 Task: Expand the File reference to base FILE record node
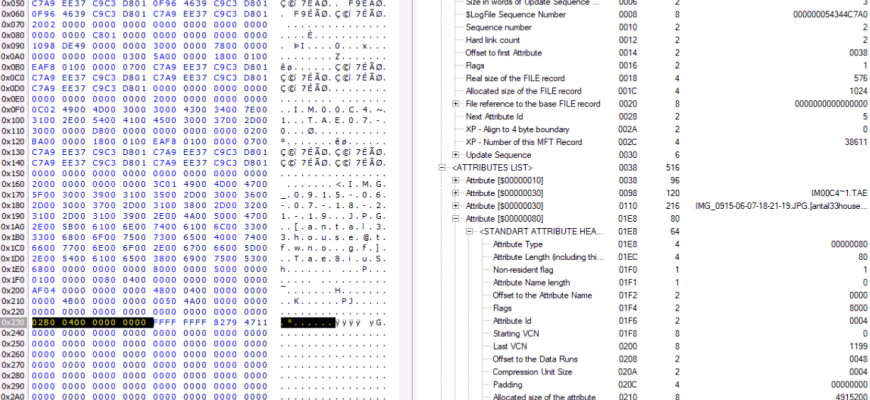tap(457, 103)
